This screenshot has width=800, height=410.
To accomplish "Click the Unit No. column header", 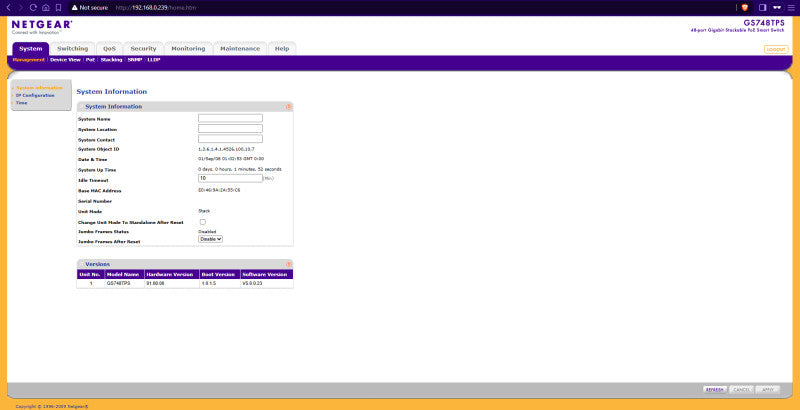I will coord(90,274).
